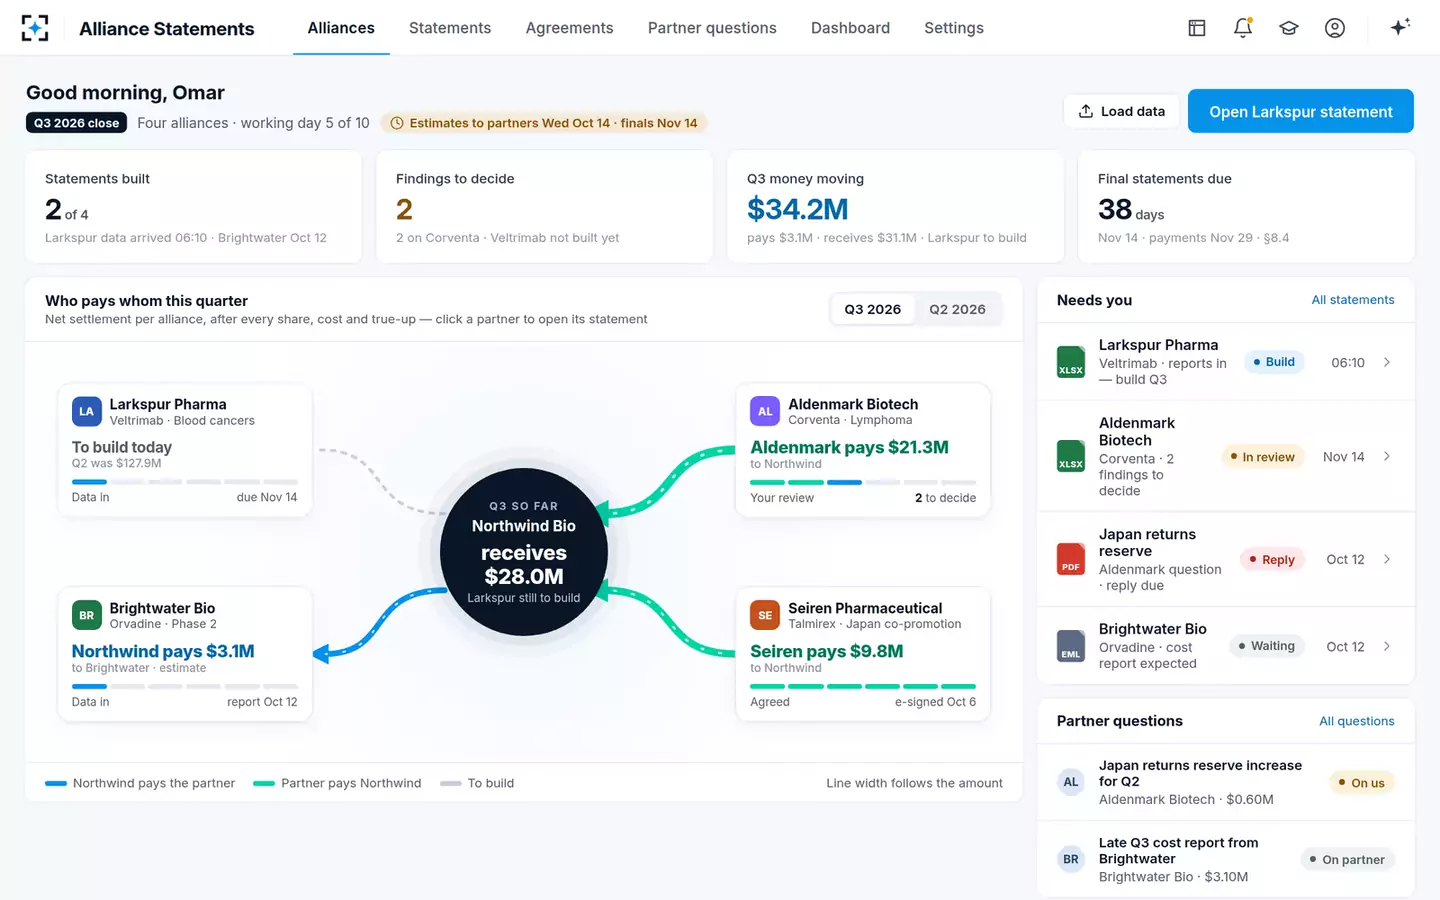Click Open Larkspur statement button

1300,111
